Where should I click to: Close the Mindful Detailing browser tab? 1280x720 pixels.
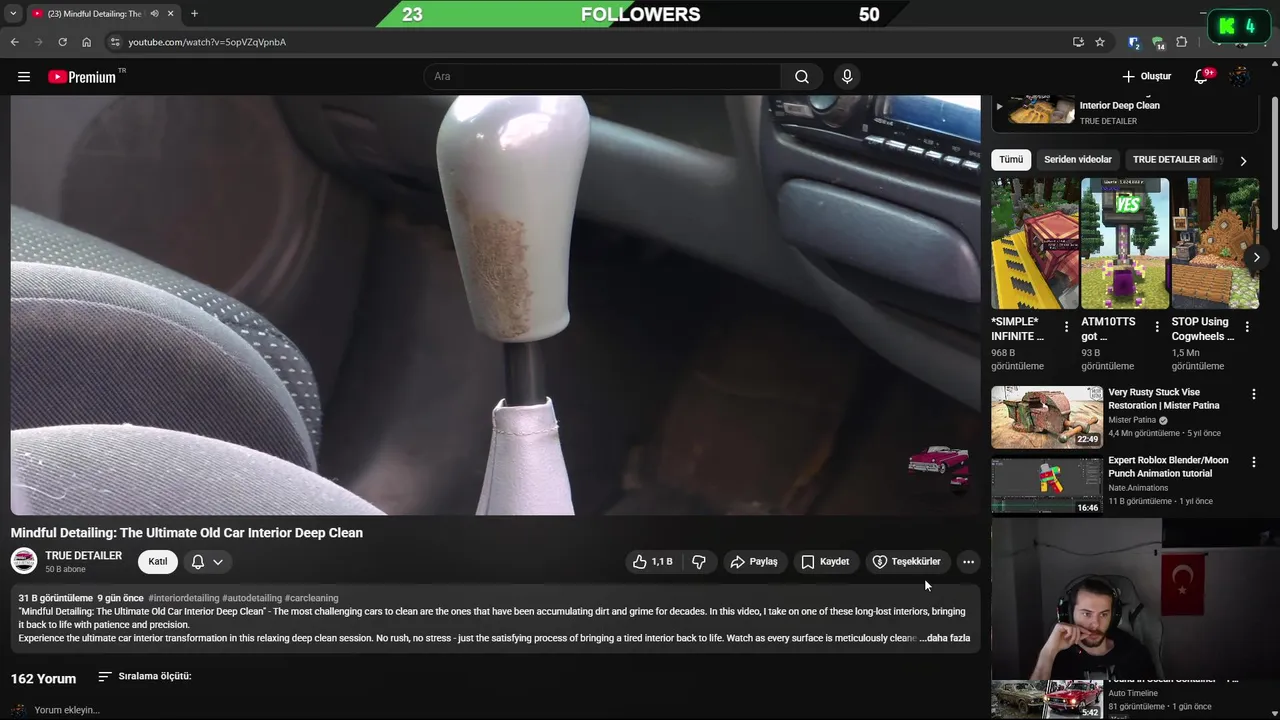170,14
